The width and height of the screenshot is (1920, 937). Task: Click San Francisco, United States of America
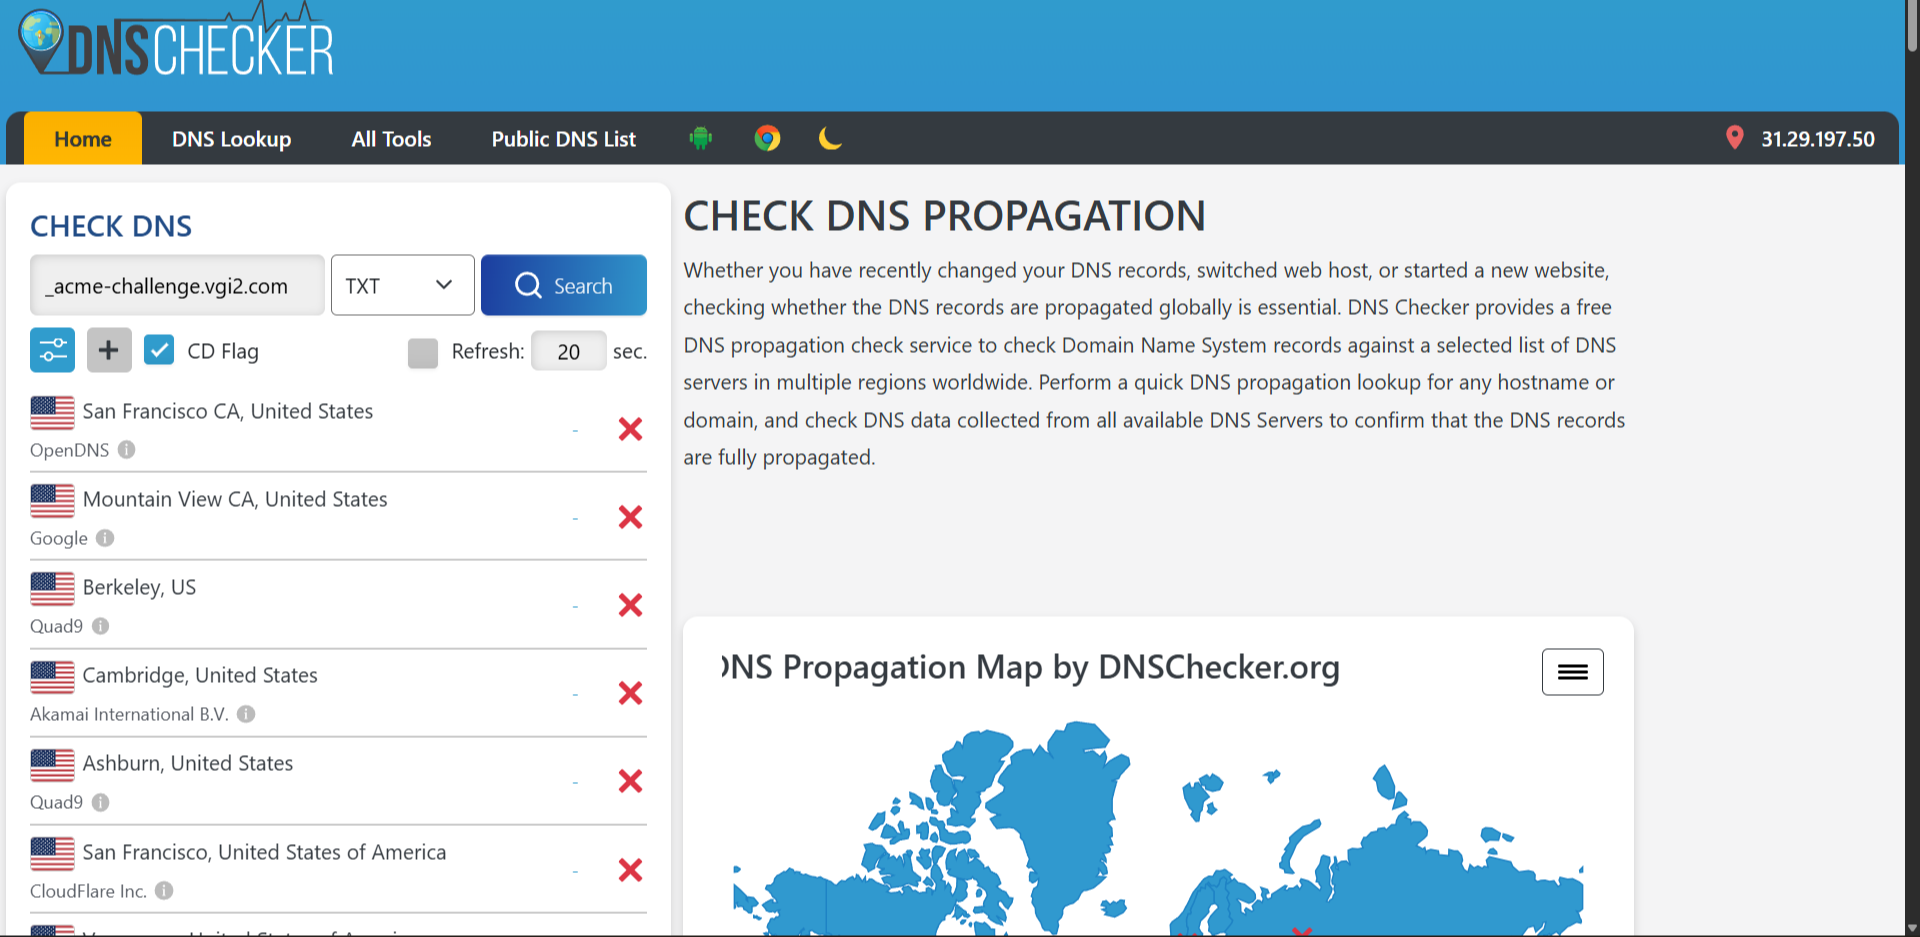click(264, 852)
